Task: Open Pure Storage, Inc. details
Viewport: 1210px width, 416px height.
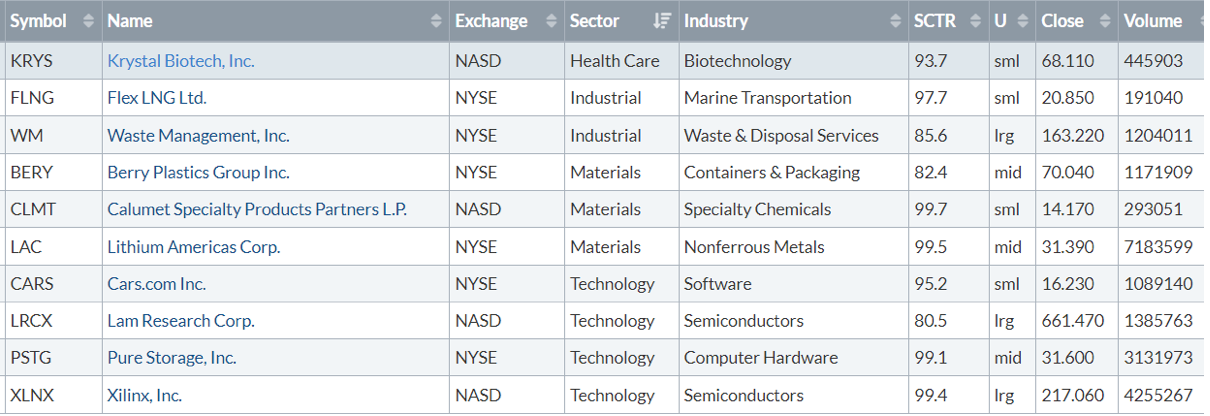Action: click(x=172, y=357)
